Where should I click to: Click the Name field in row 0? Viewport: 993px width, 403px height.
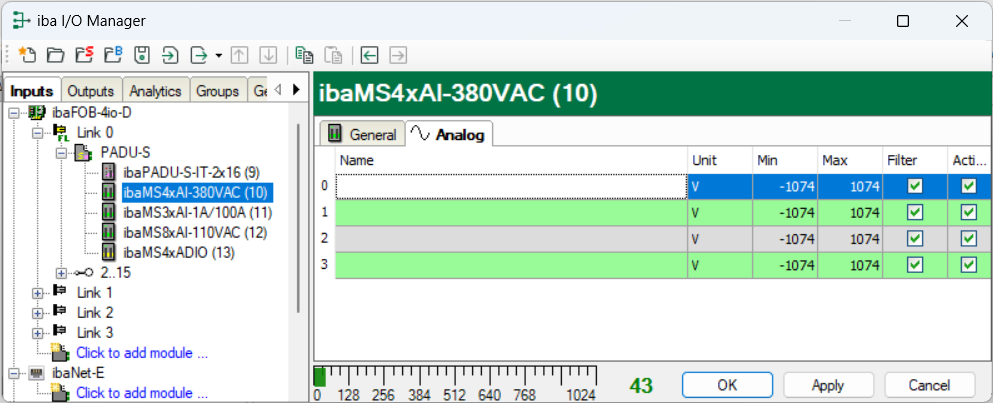(512, 186)
